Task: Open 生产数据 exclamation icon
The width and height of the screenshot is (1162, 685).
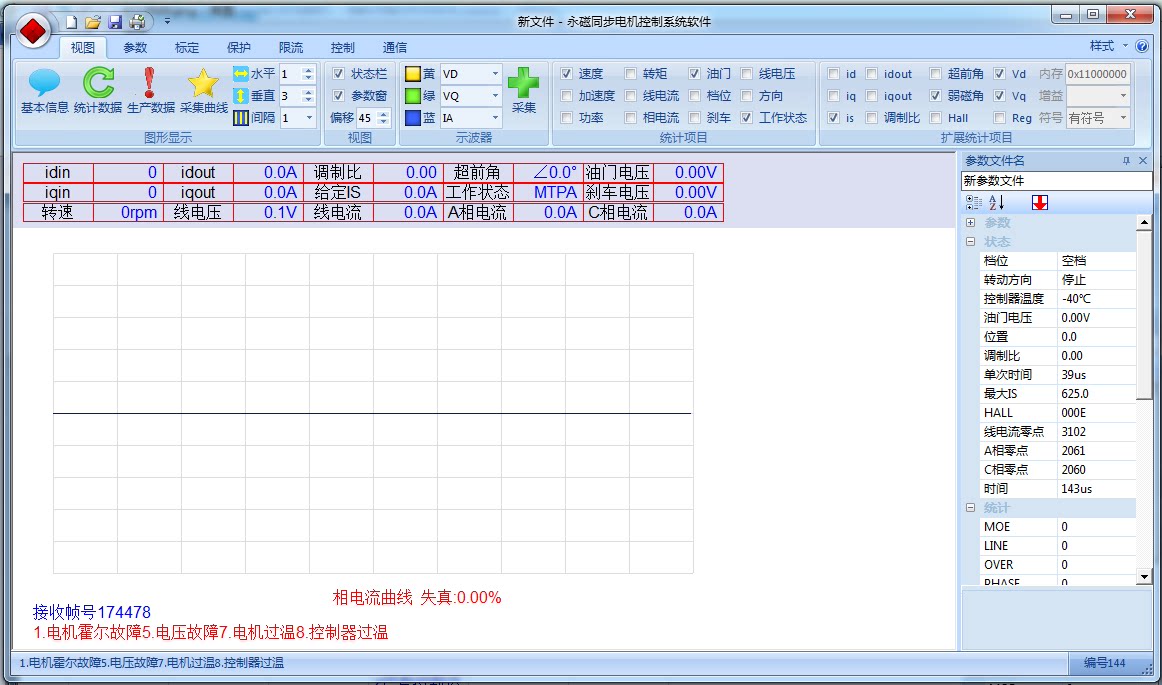Action: click(x=150, y=91)
